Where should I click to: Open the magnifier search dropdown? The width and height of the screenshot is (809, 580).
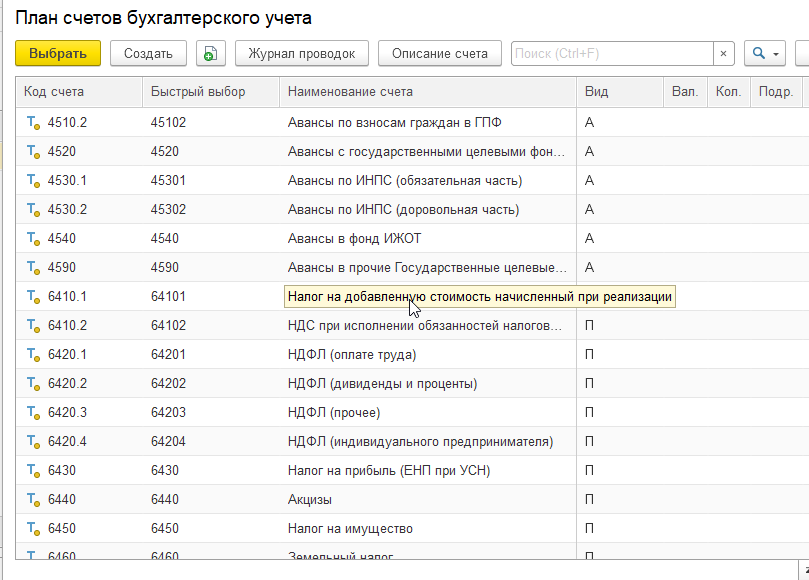click(x=765, y=54)
